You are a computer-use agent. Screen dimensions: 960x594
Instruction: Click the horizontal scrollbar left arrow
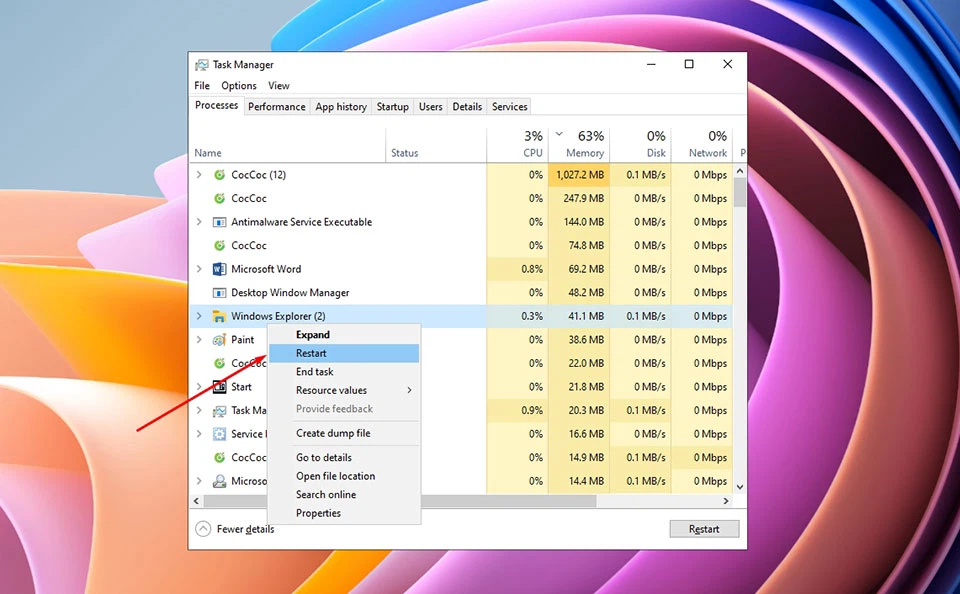tap(196, 501)
